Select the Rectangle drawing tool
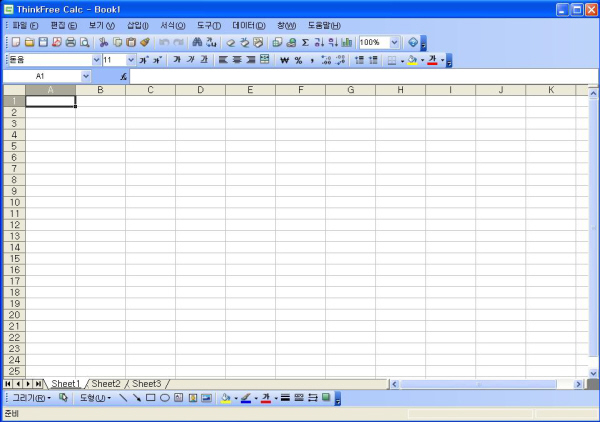Image resolution: width=600 pixels, height=422 pixels. [151, 398]
